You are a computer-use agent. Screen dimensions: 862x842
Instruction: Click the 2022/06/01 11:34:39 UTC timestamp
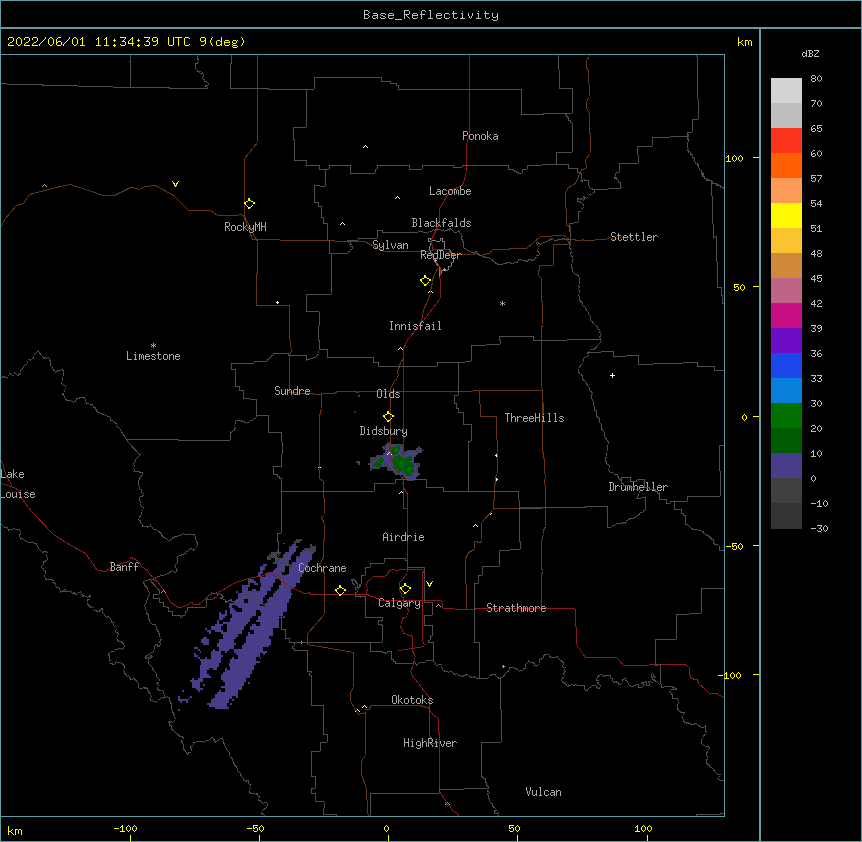pos(98,42)
